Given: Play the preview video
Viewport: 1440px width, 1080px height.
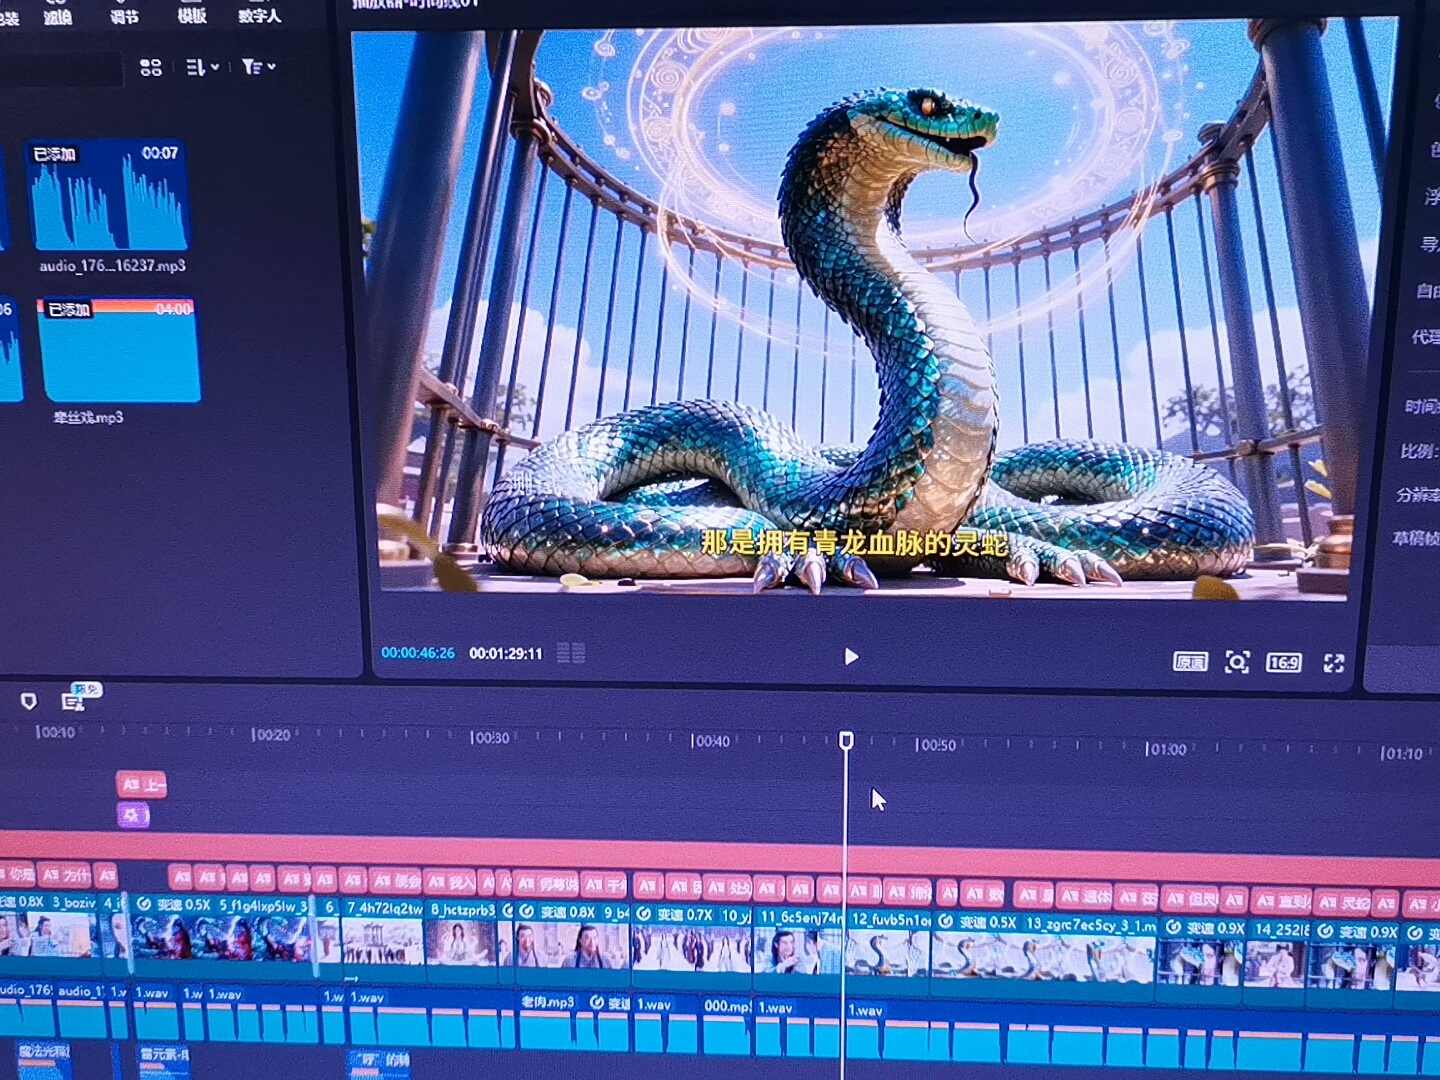Looking at the screenshot, I should pyautogui.click(x=851, y=657).
